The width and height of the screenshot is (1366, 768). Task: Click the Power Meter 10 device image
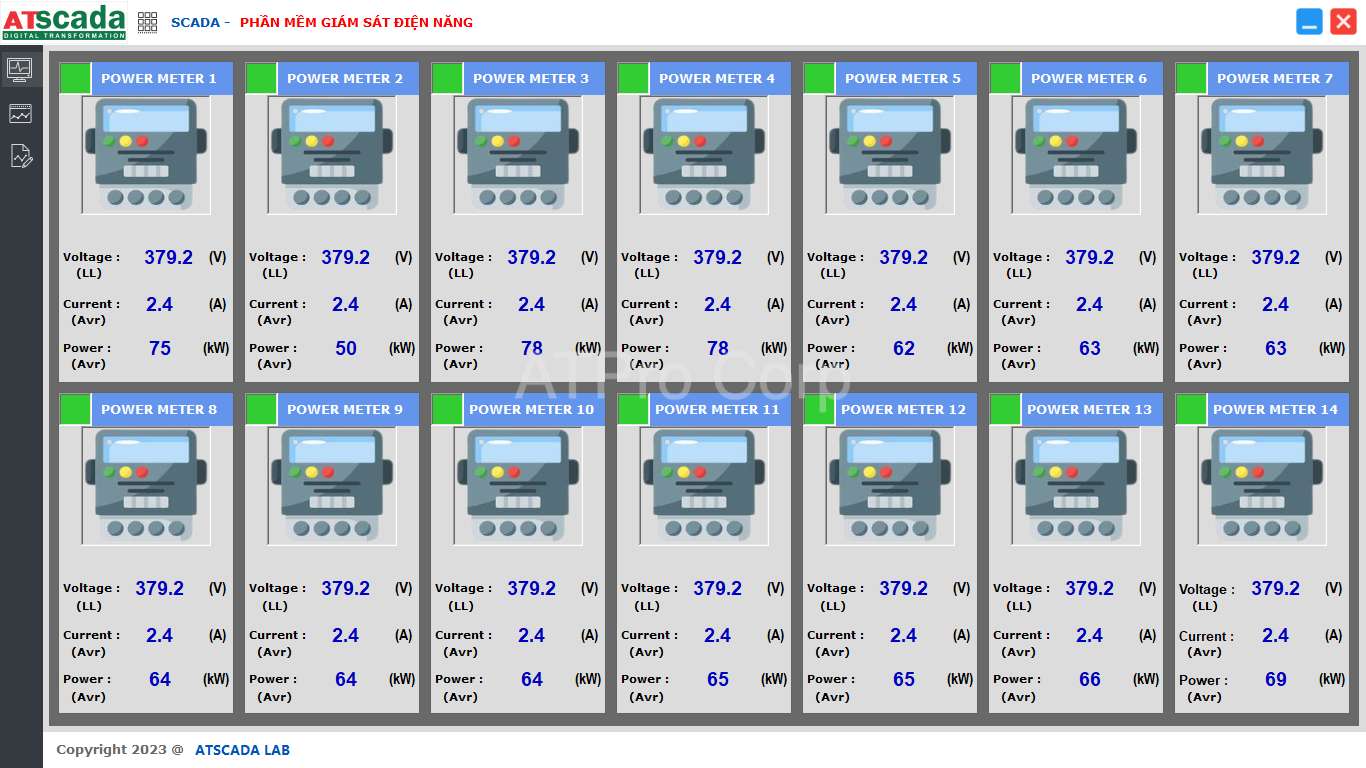pos(518,486)
